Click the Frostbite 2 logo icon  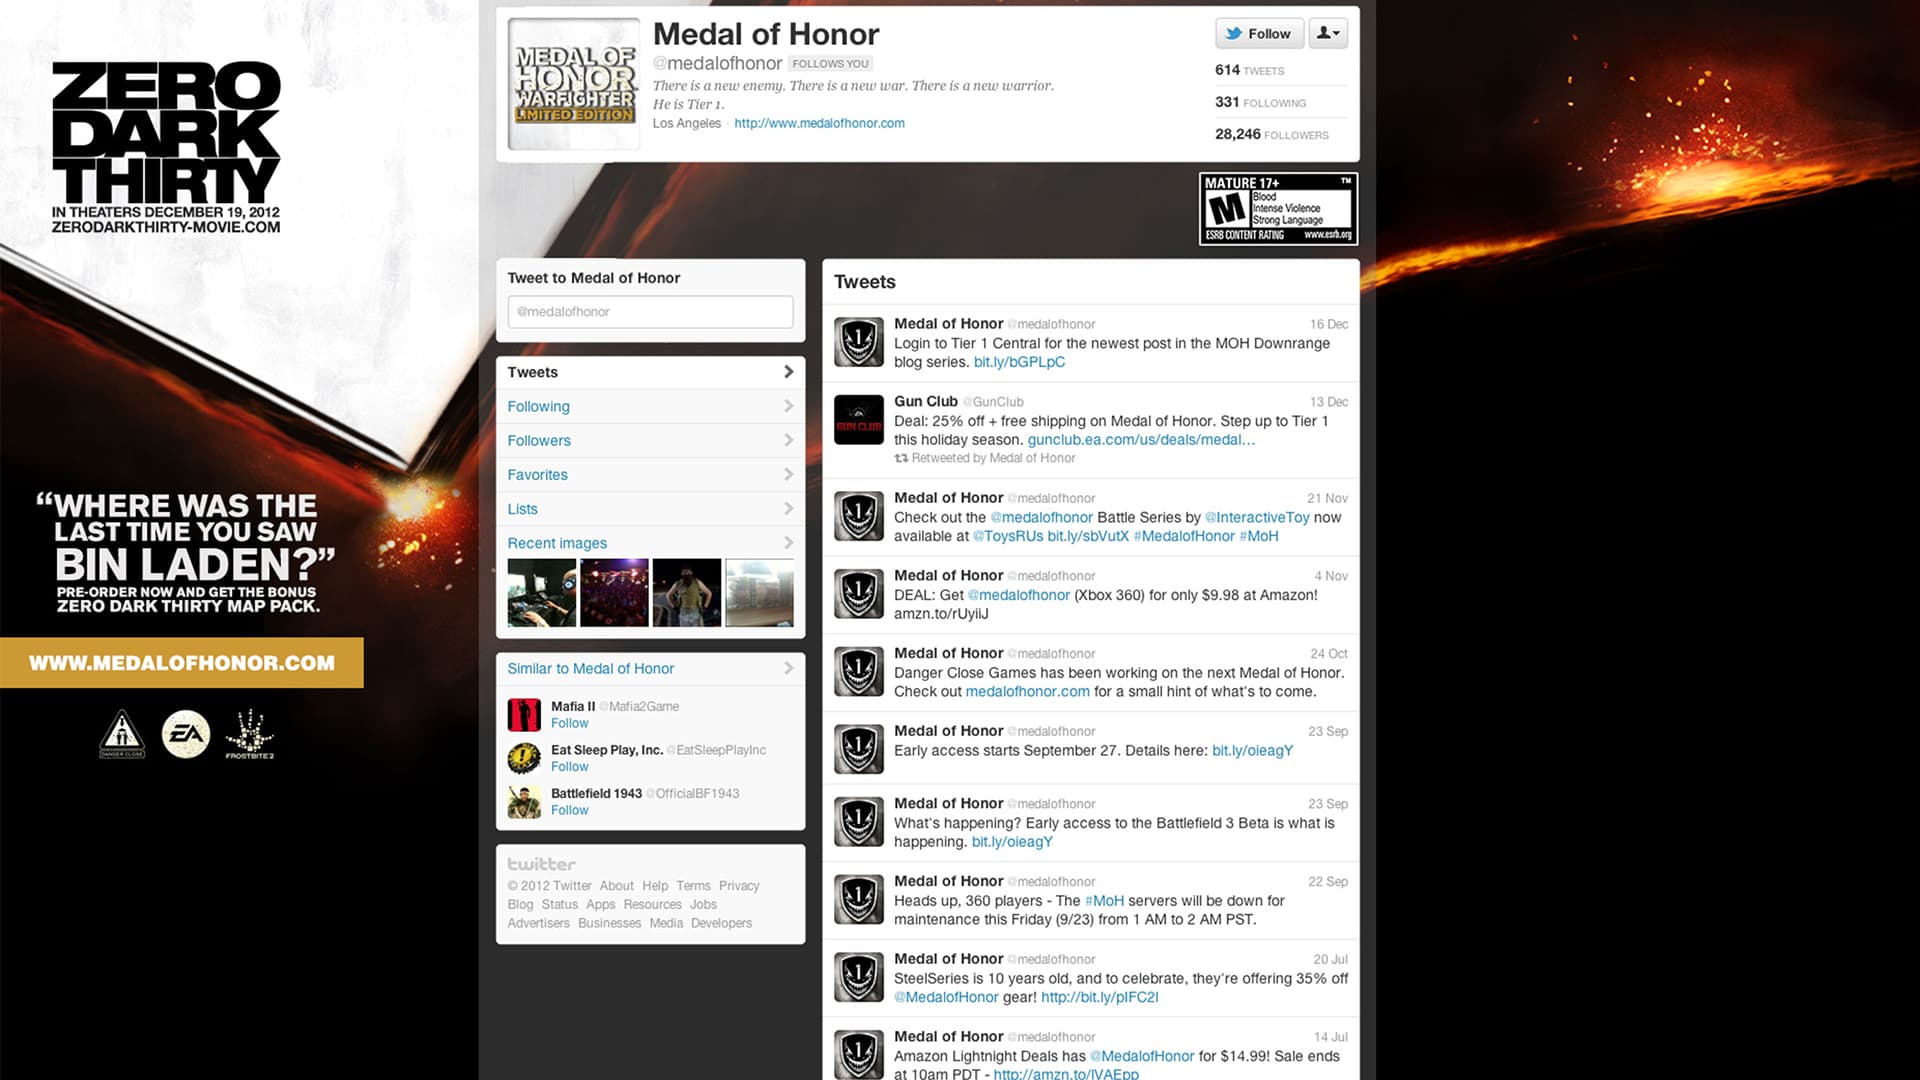(x=249, y=734)
